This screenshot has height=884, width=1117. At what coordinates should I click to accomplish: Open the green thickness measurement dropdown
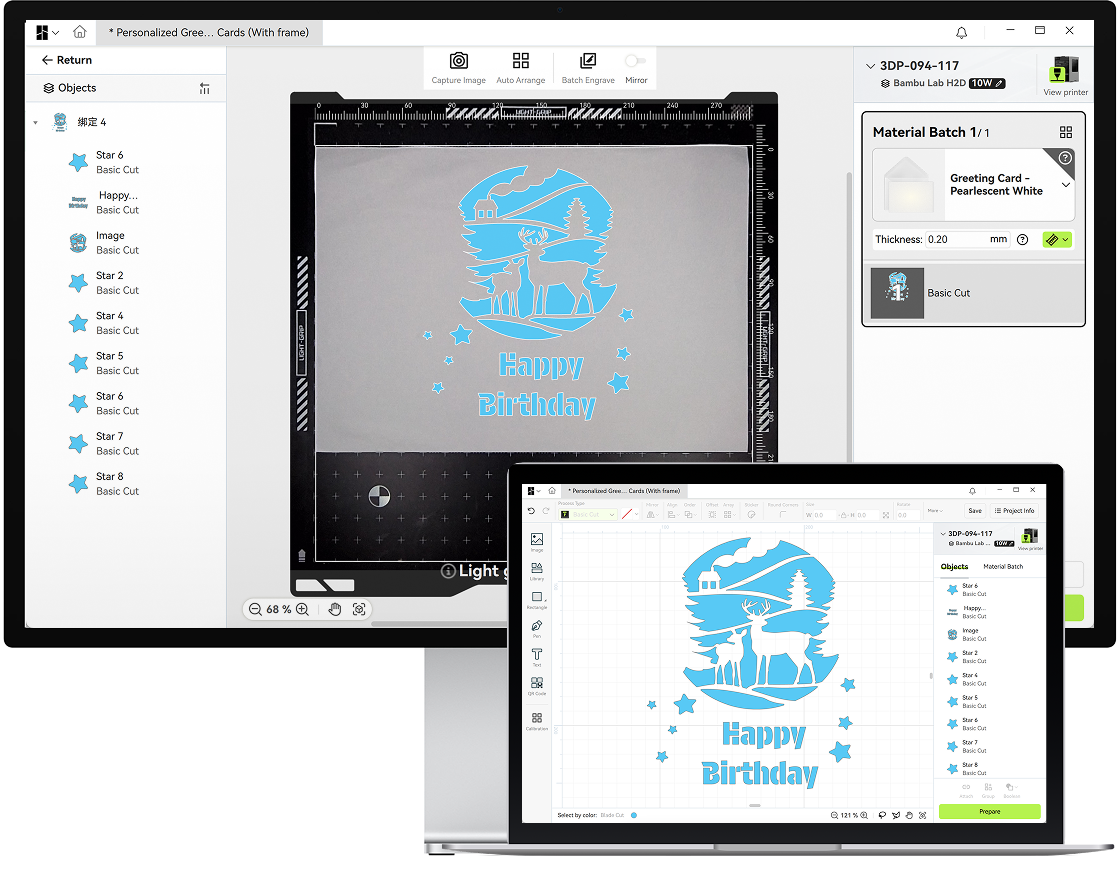coord(1057,240)
